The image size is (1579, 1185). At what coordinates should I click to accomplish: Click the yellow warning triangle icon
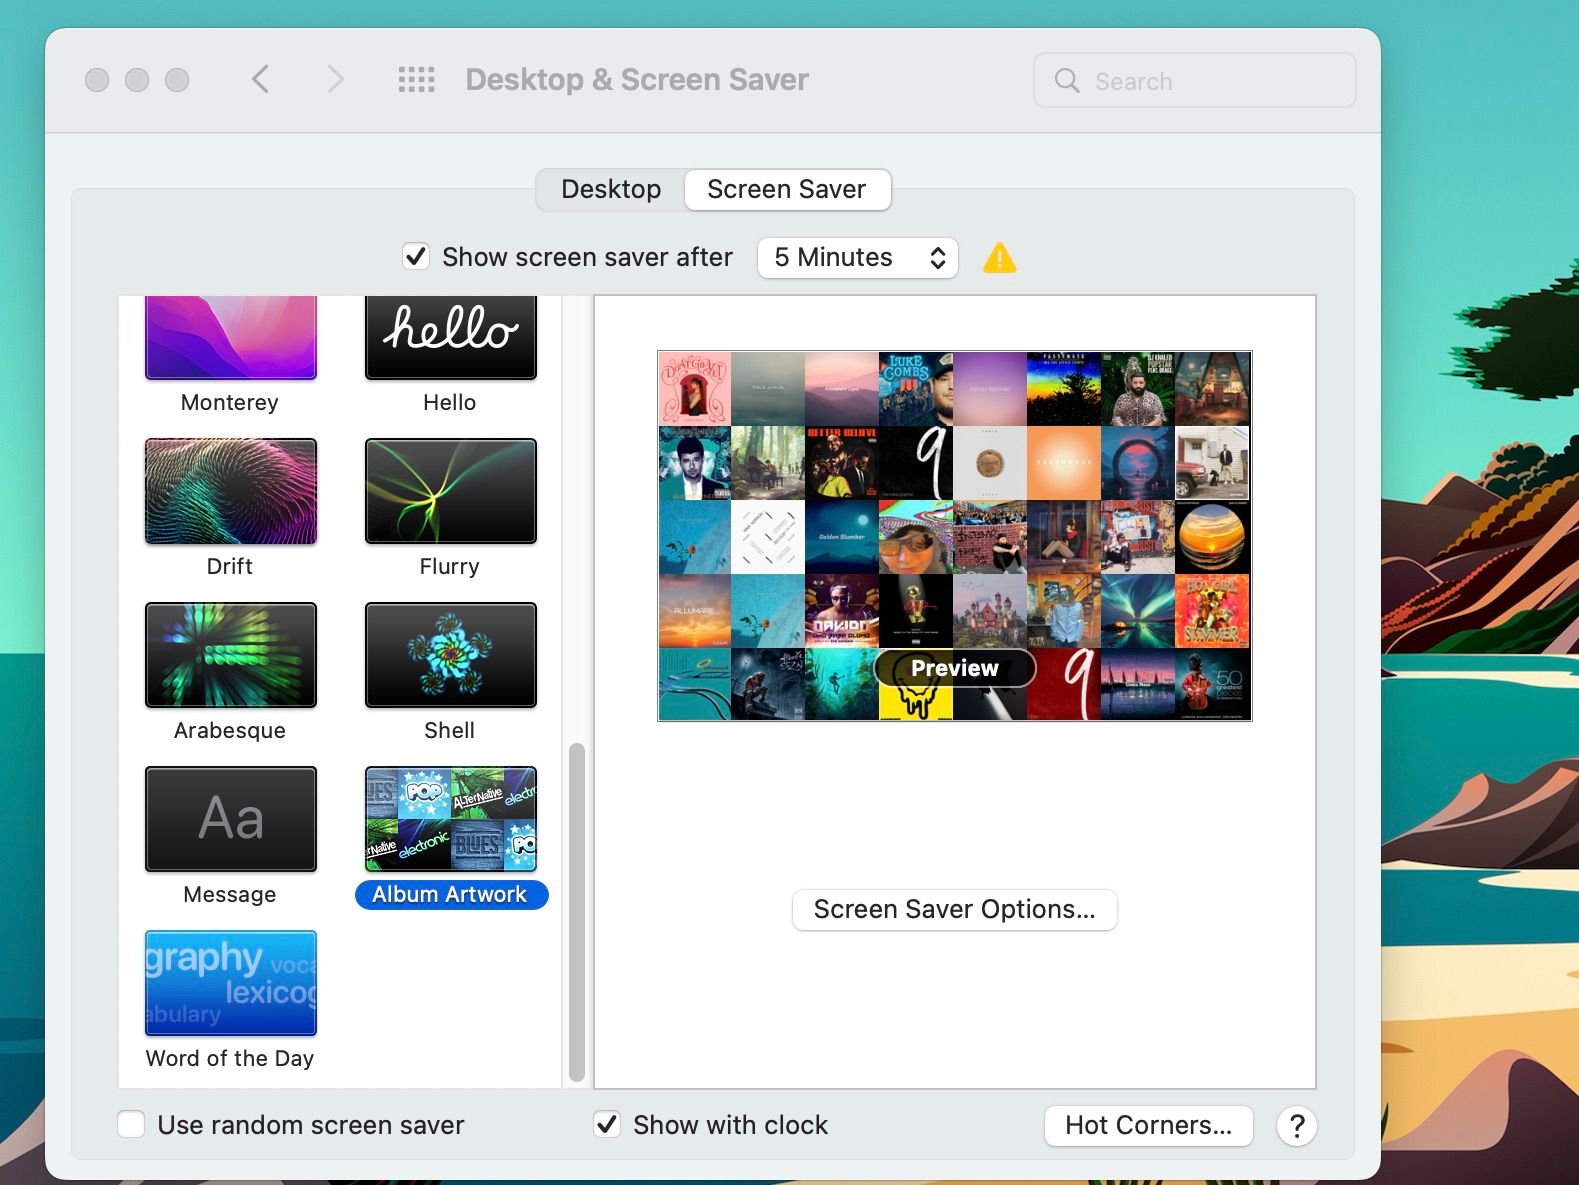tap(999, 259)
